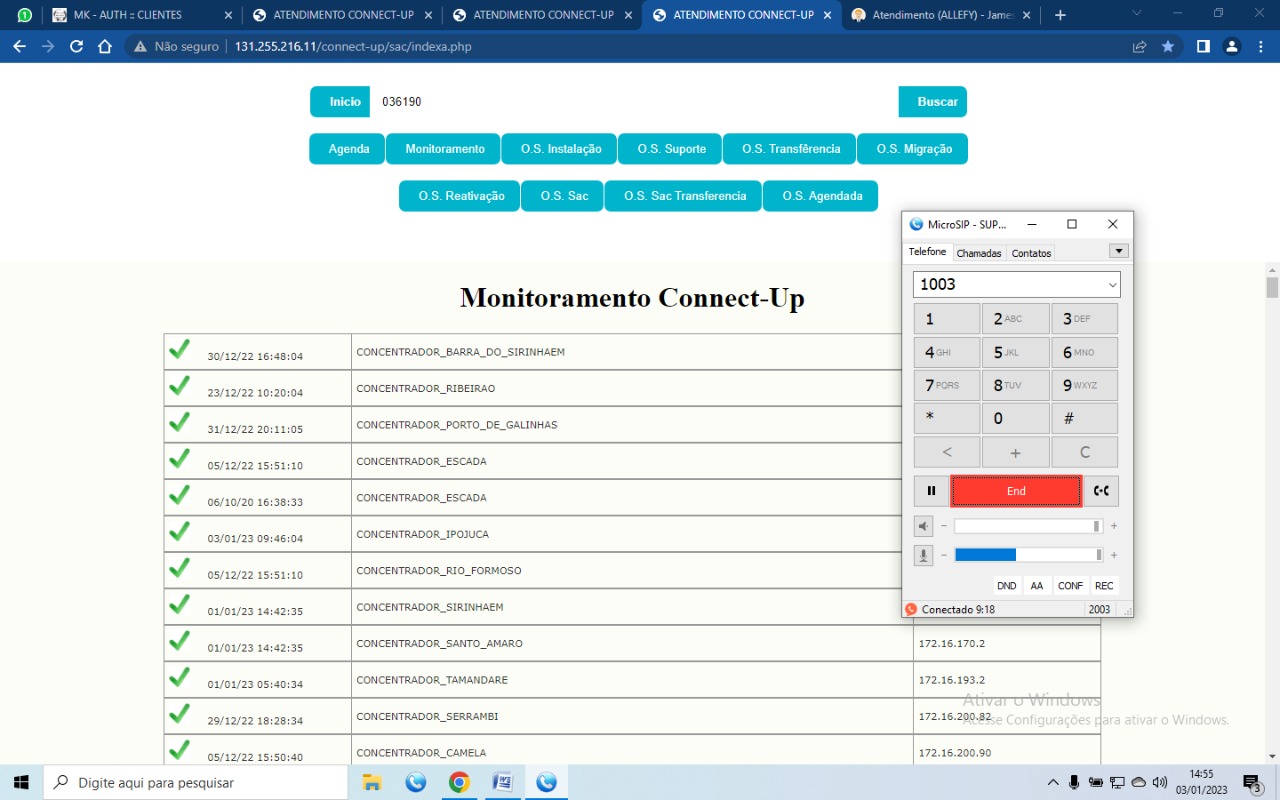The image size is (1280, 800).
Task: Dial the # key on MicroSIP keypad
Action: point(1085,419)
